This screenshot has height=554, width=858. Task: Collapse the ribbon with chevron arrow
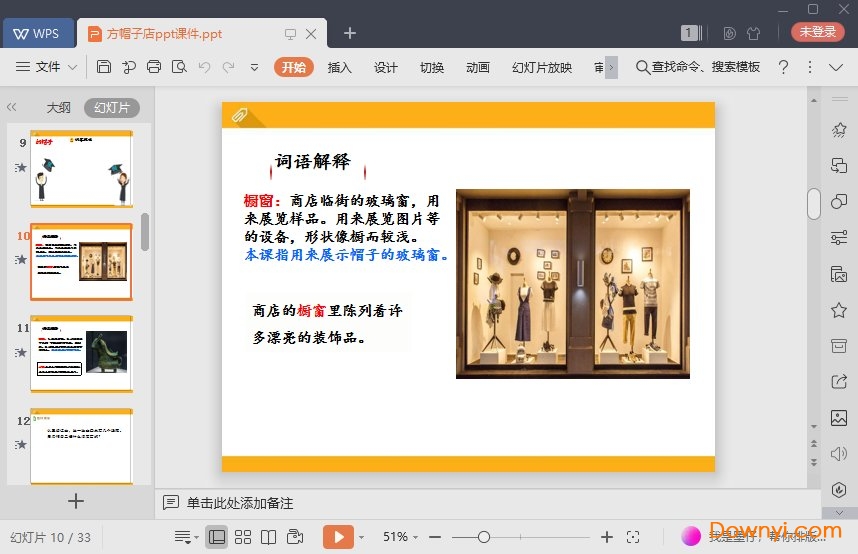click(836, 67)
